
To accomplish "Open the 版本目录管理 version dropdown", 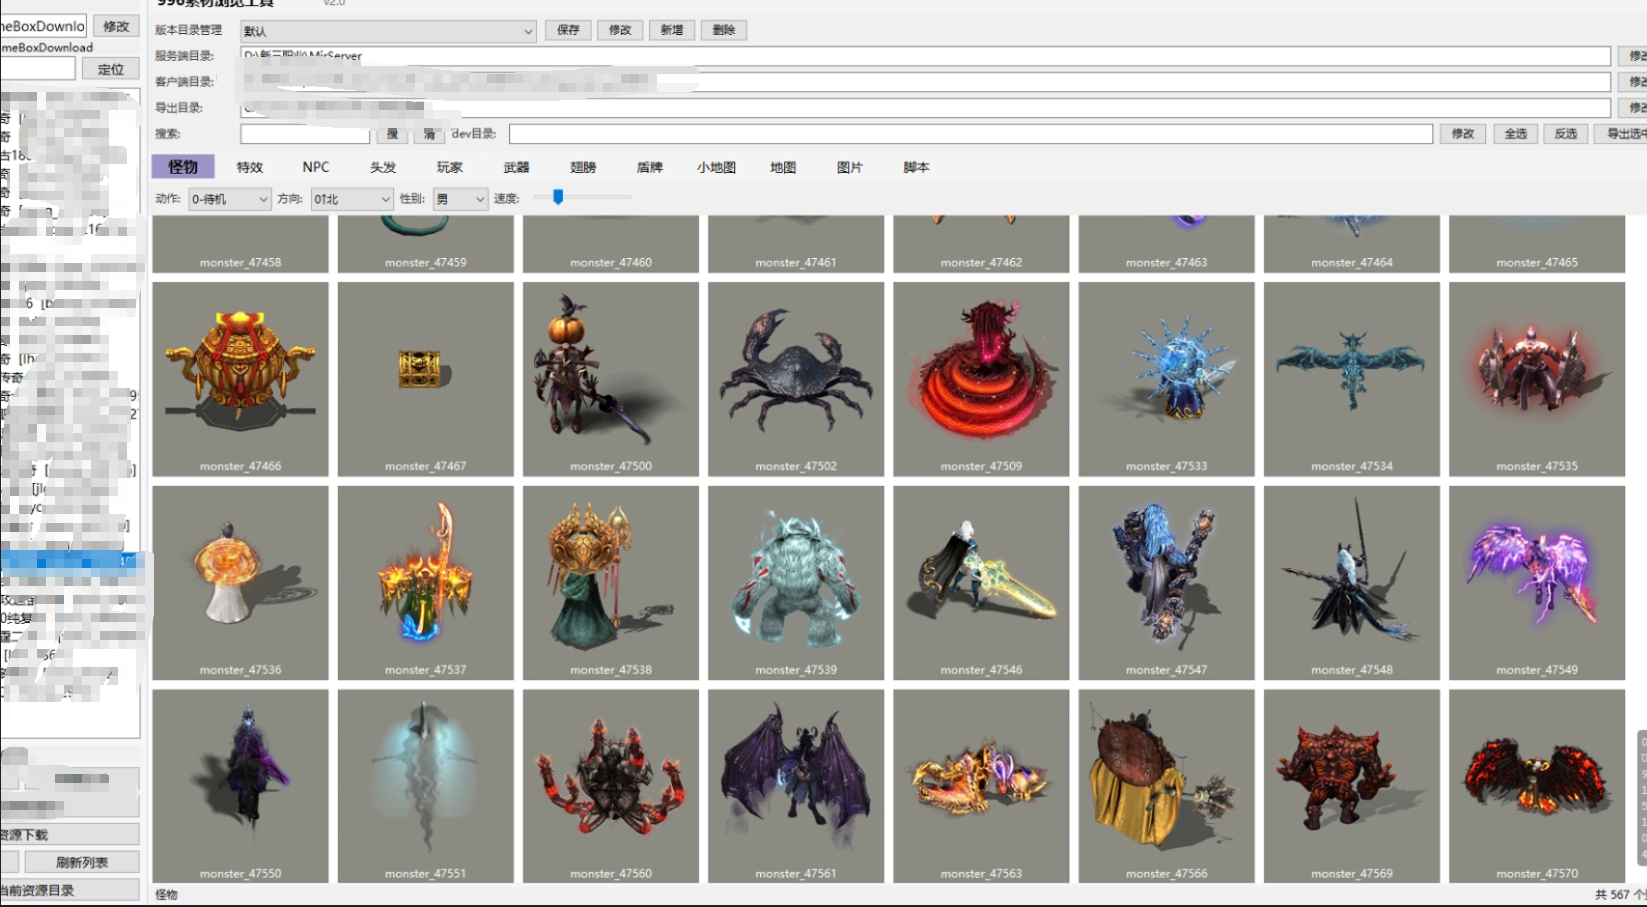I will pos(388,31).
